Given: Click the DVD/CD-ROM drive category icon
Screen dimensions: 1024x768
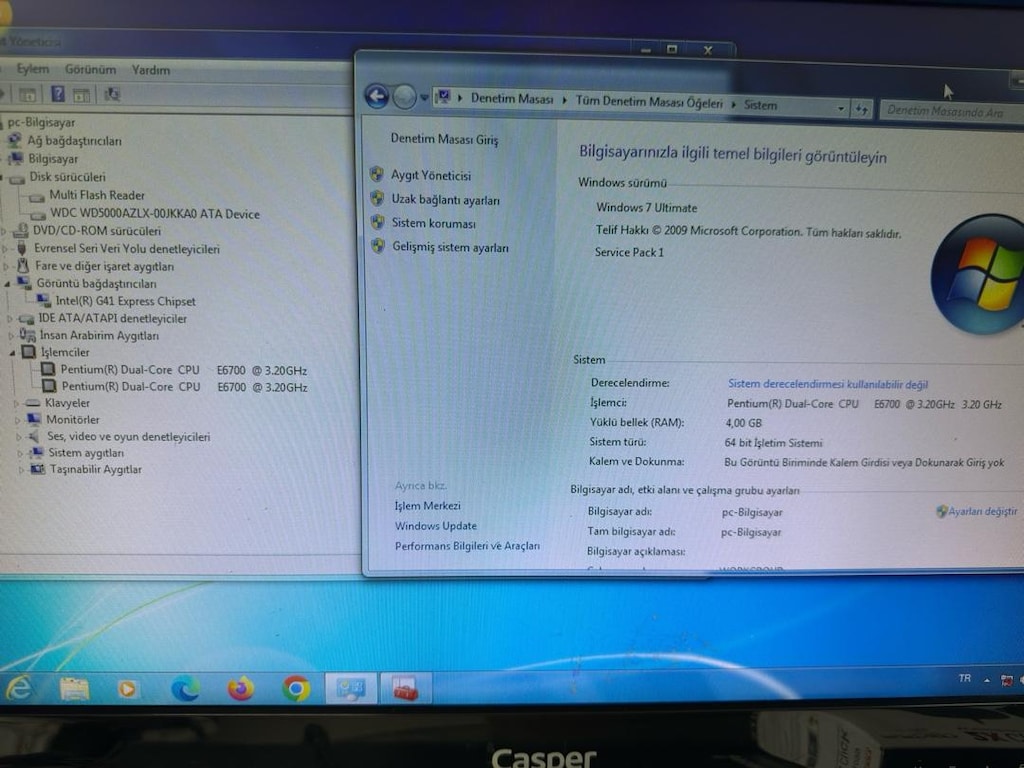Looking at the screenshot, I should (21, 231).
